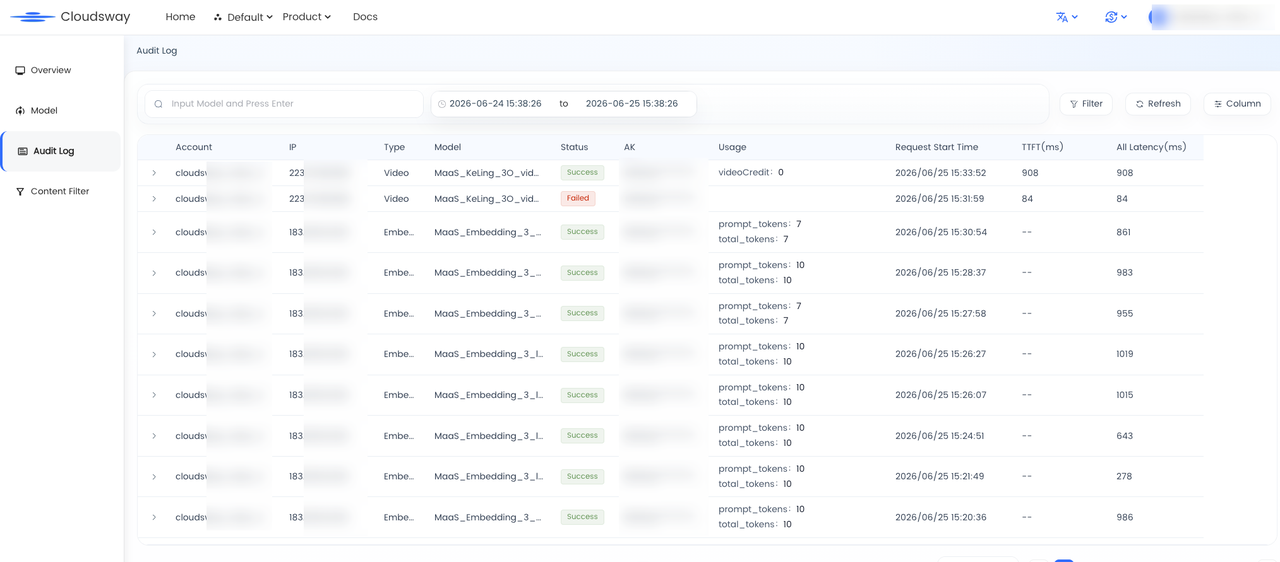
Task: Expand the Failed Video log row
Action: 154,199
